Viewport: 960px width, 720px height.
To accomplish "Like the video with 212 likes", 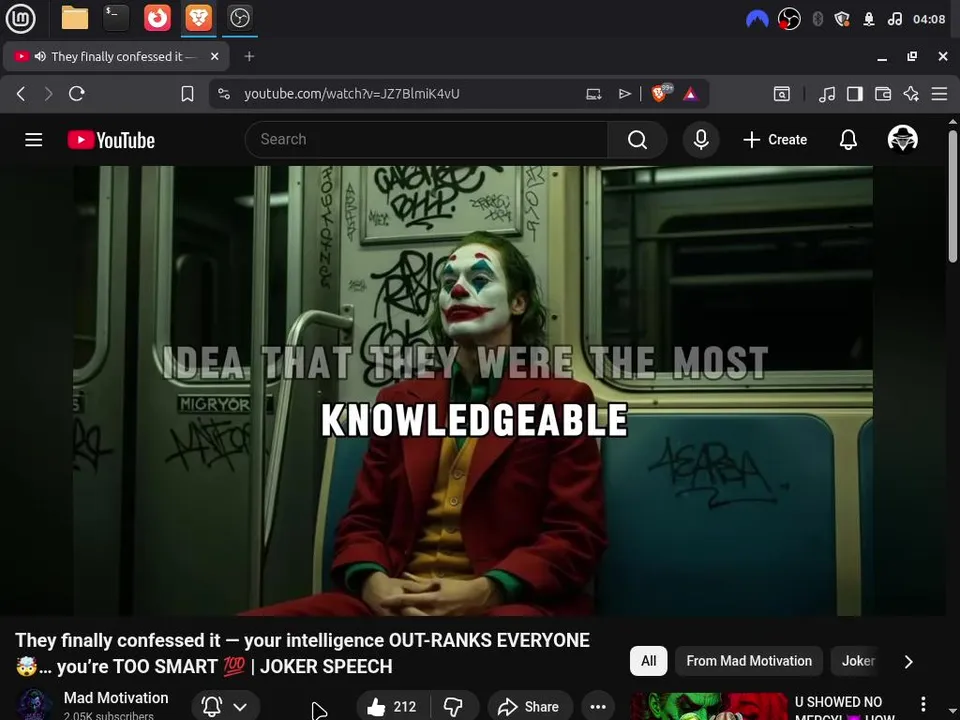I will pyautogui.click(x=393, y=707).
